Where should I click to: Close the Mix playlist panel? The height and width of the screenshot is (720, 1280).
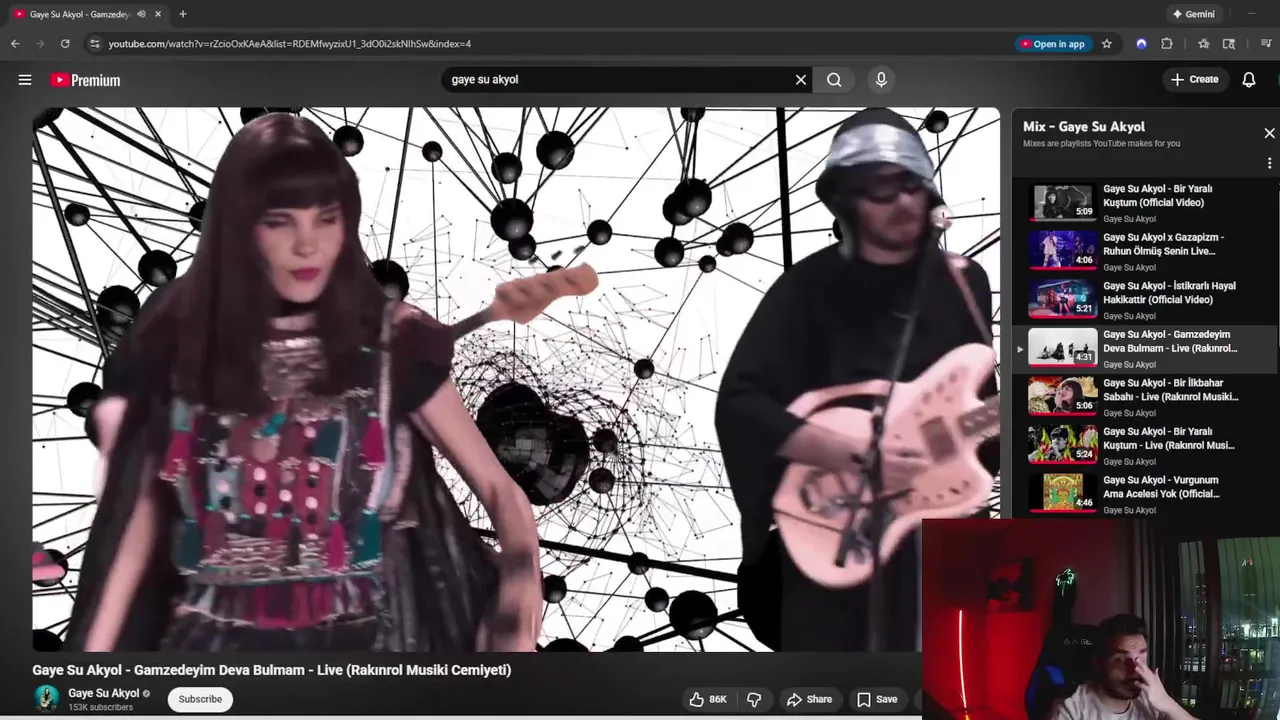coord(1270,133)
